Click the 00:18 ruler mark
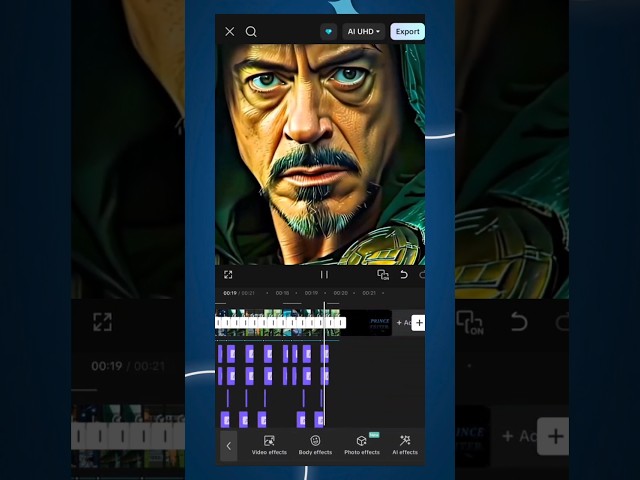640x480 pixels. click(x=282, y=293)
